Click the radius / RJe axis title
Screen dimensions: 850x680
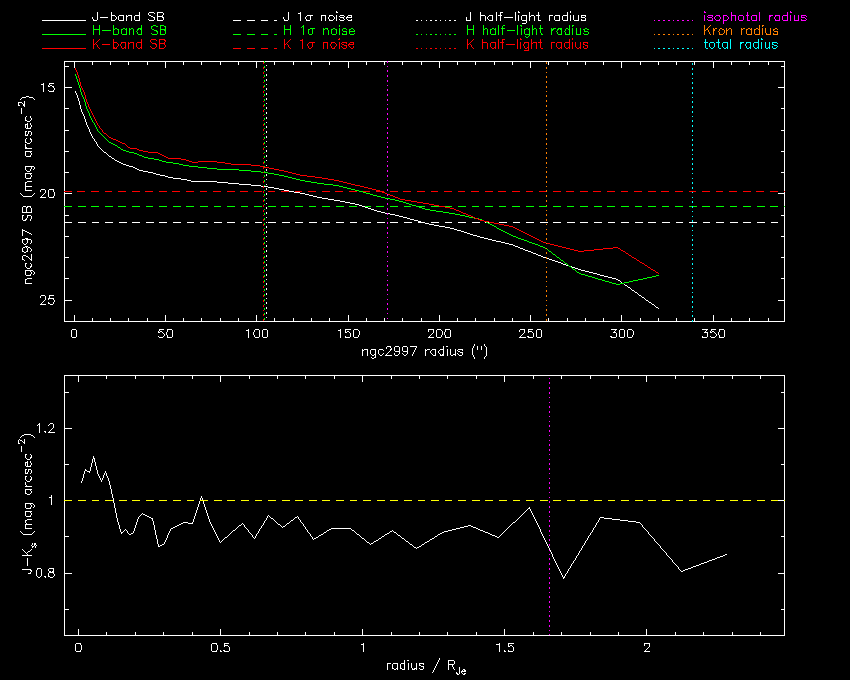coord(427,667)
